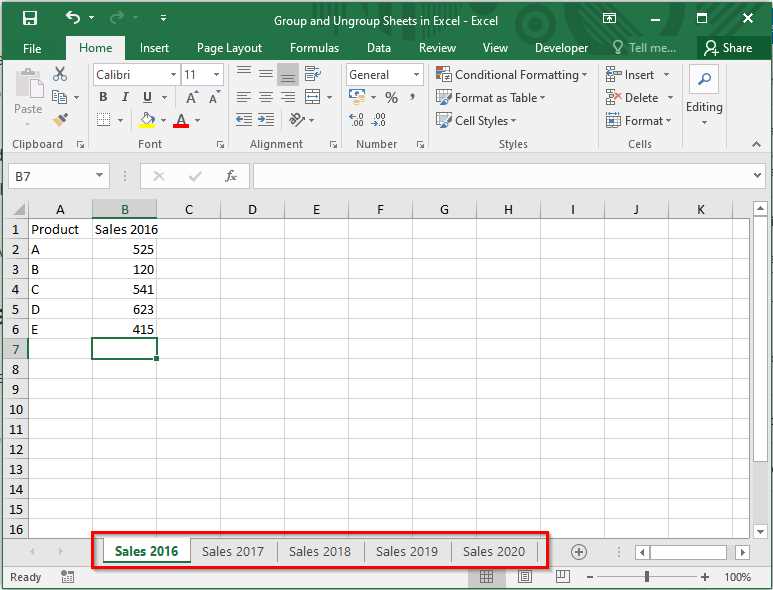Expand the Conditional Formatting menu
The height and width of the screenshot is (590, 773).
[512, 74]
